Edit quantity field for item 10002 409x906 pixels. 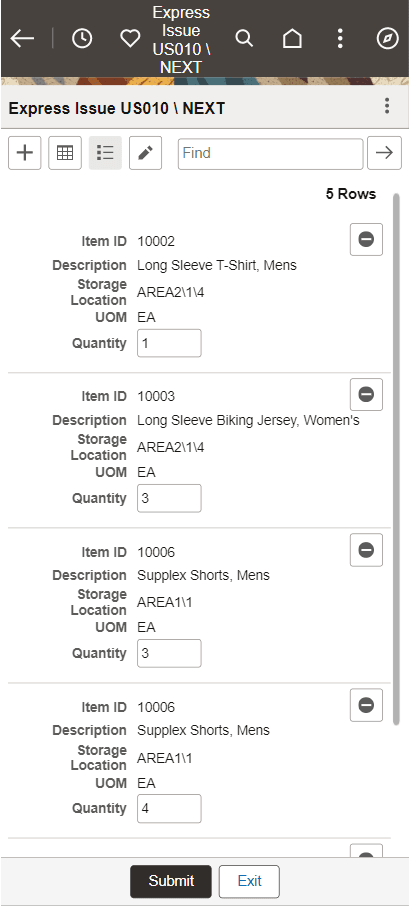click(x=169, y=343)
